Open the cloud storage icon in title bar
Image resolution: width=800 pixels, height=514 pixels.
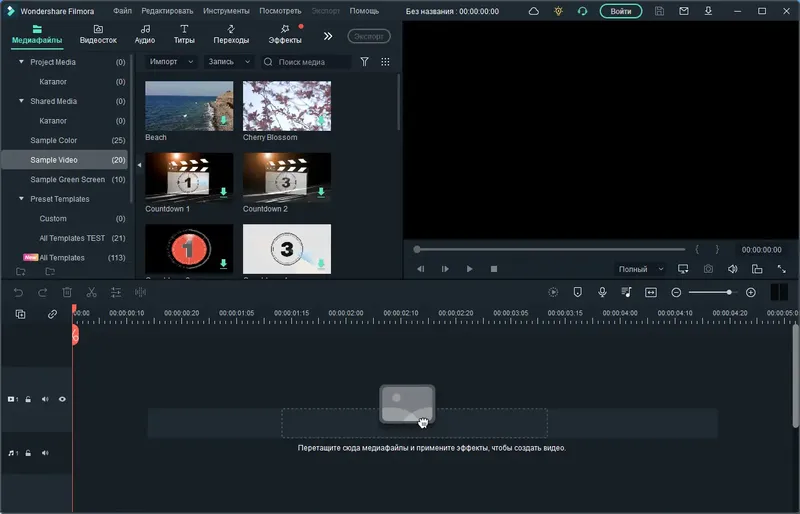pos(533,11)
